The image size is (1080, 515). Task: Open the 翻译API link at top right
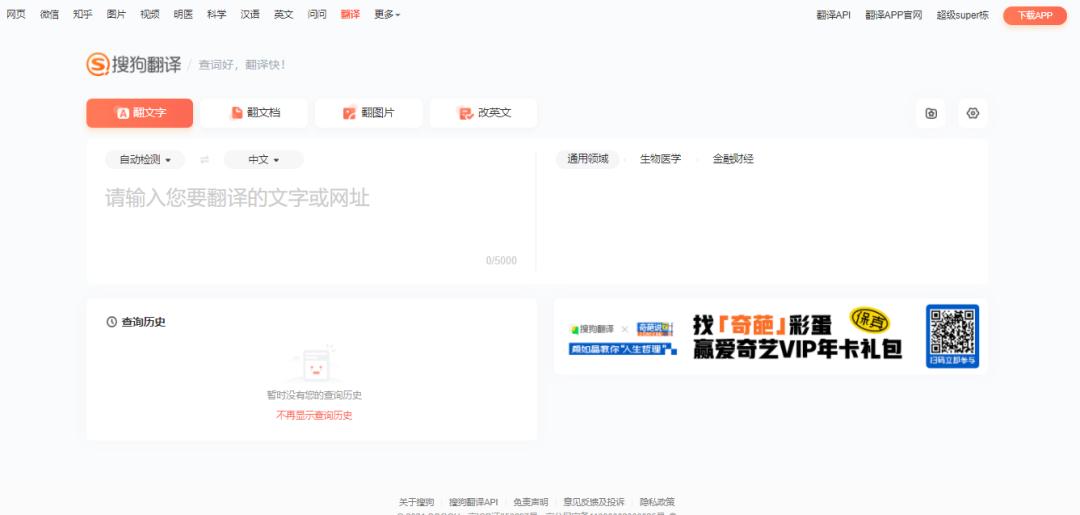(x=833, y=15)
